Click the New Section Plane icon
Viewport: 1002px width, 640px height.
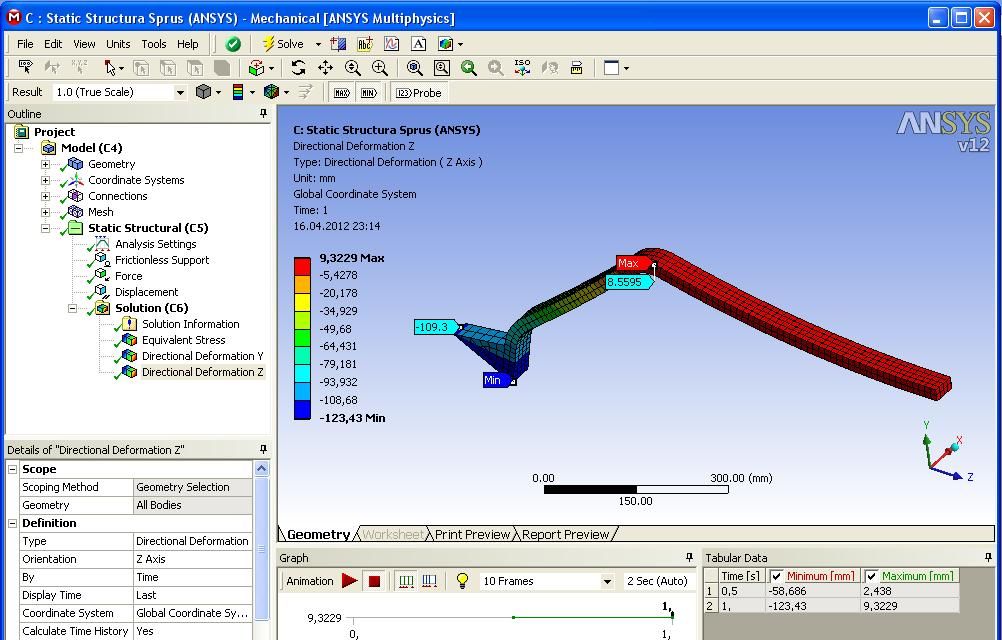[338, 44]
